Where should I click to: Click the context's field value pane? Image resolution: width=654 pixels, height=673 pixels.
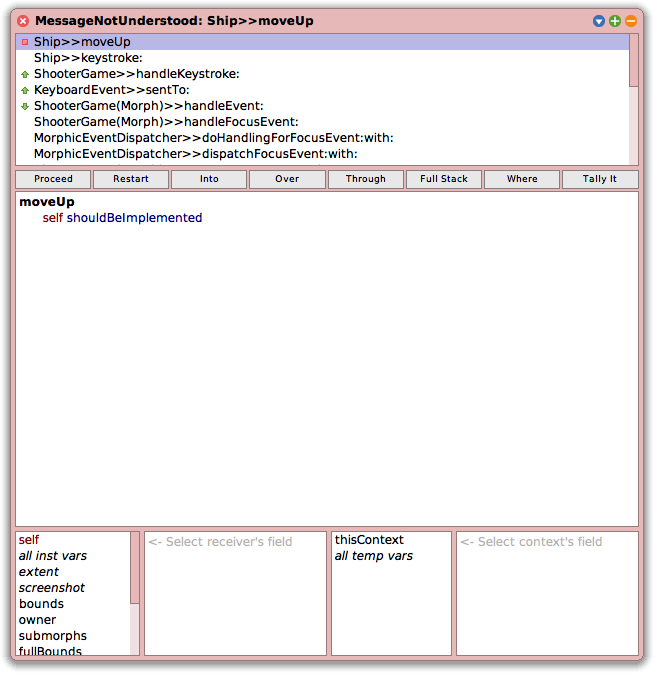[547, 594]
